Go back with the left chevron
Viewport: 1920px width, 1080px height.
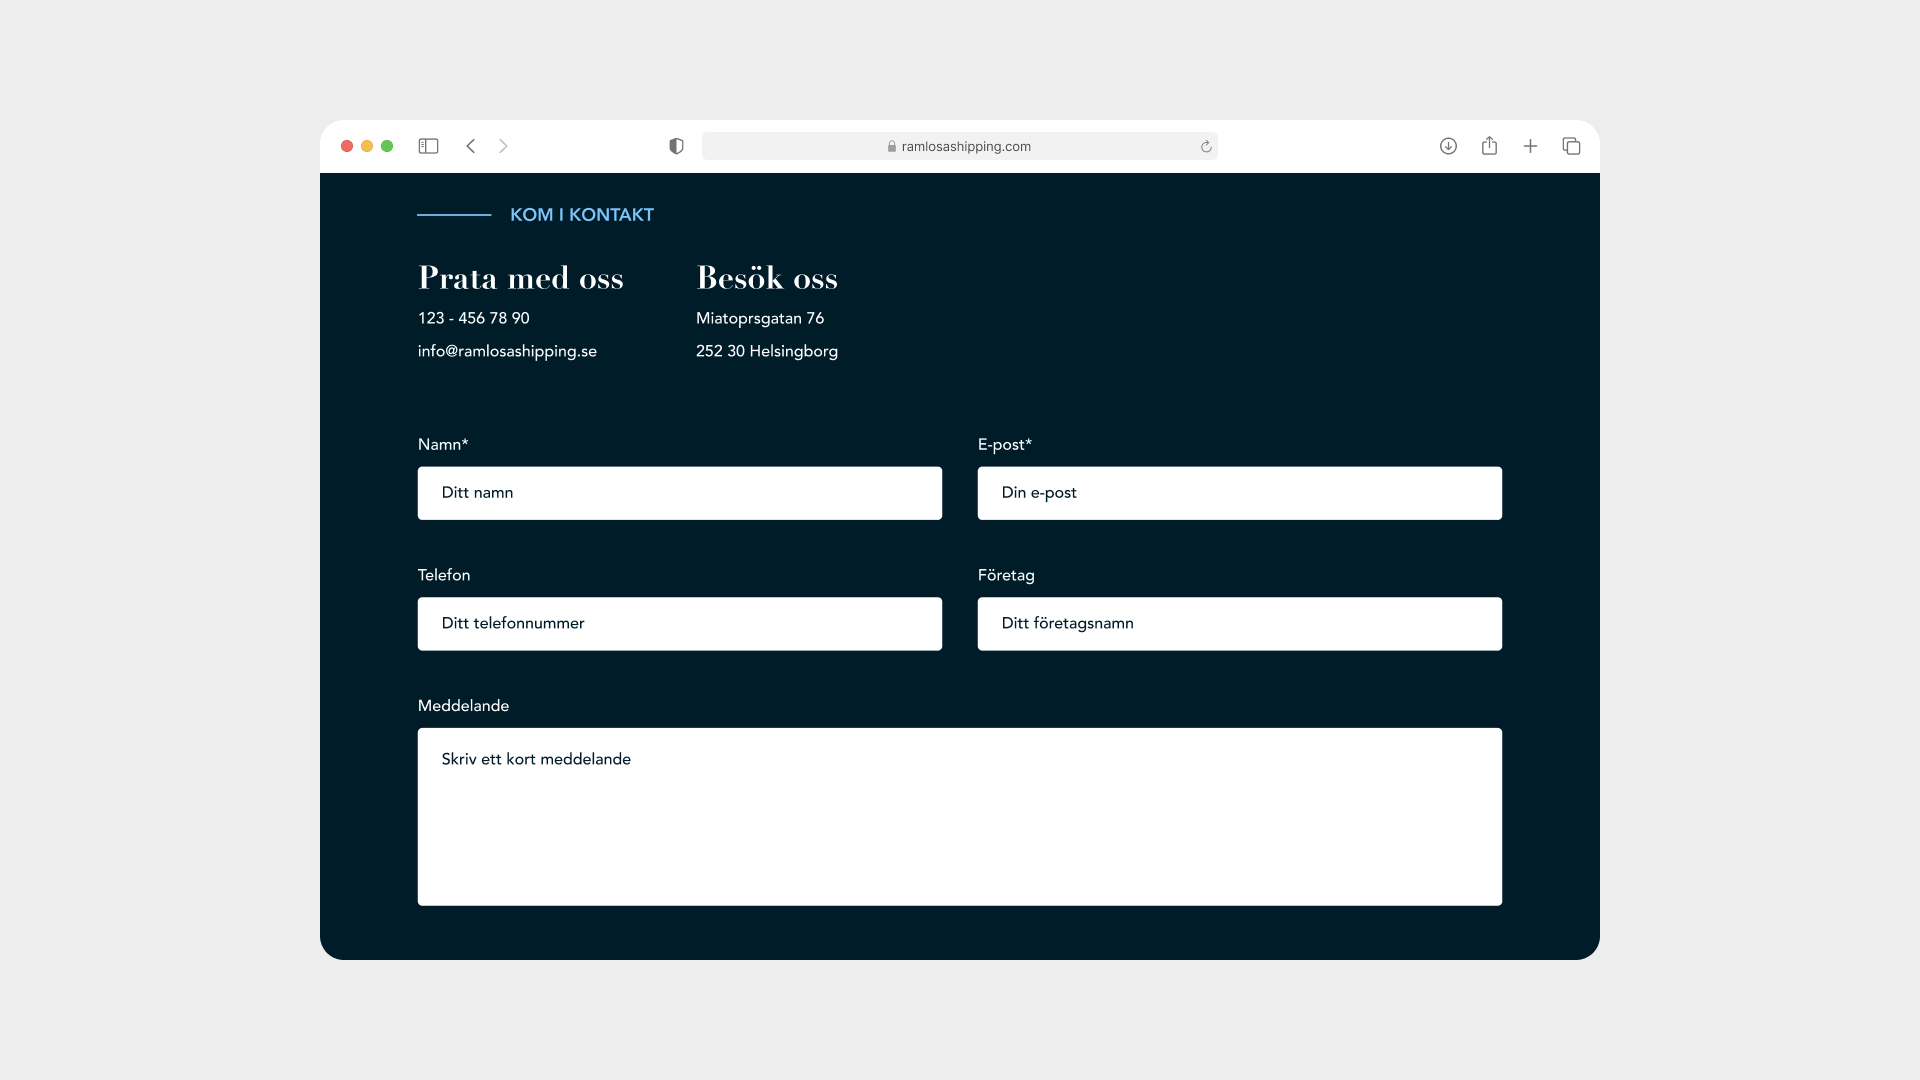[x=471, y=146]
